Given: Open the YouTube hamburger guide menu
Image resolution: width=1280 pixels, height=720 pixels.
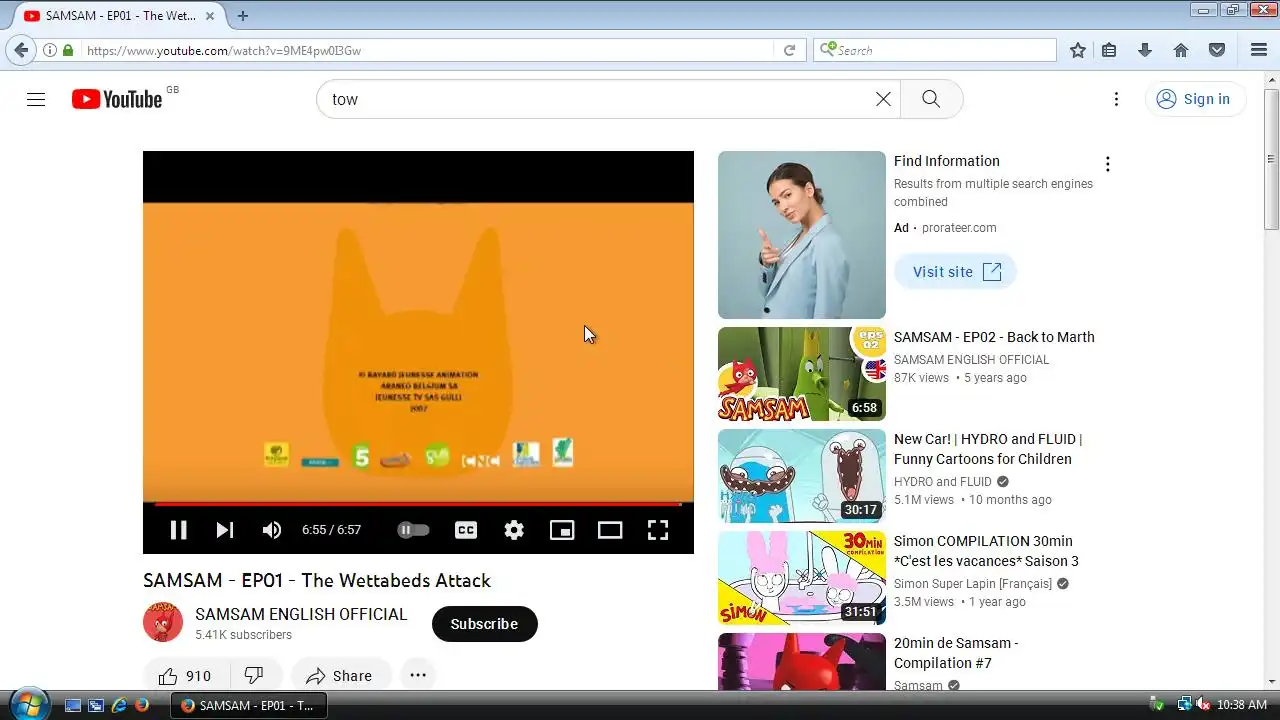Looking at the screenshot, I should 36,99.
